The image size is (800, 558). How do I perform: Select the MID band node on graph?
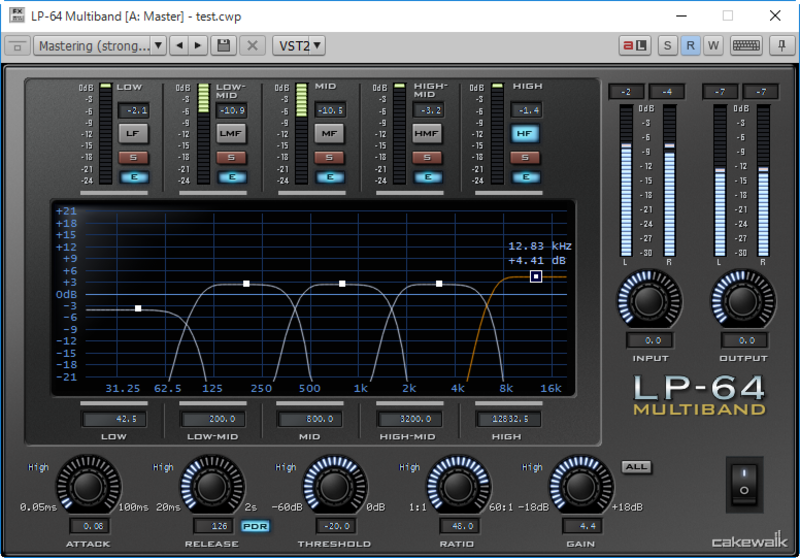[x=342, y=284]
